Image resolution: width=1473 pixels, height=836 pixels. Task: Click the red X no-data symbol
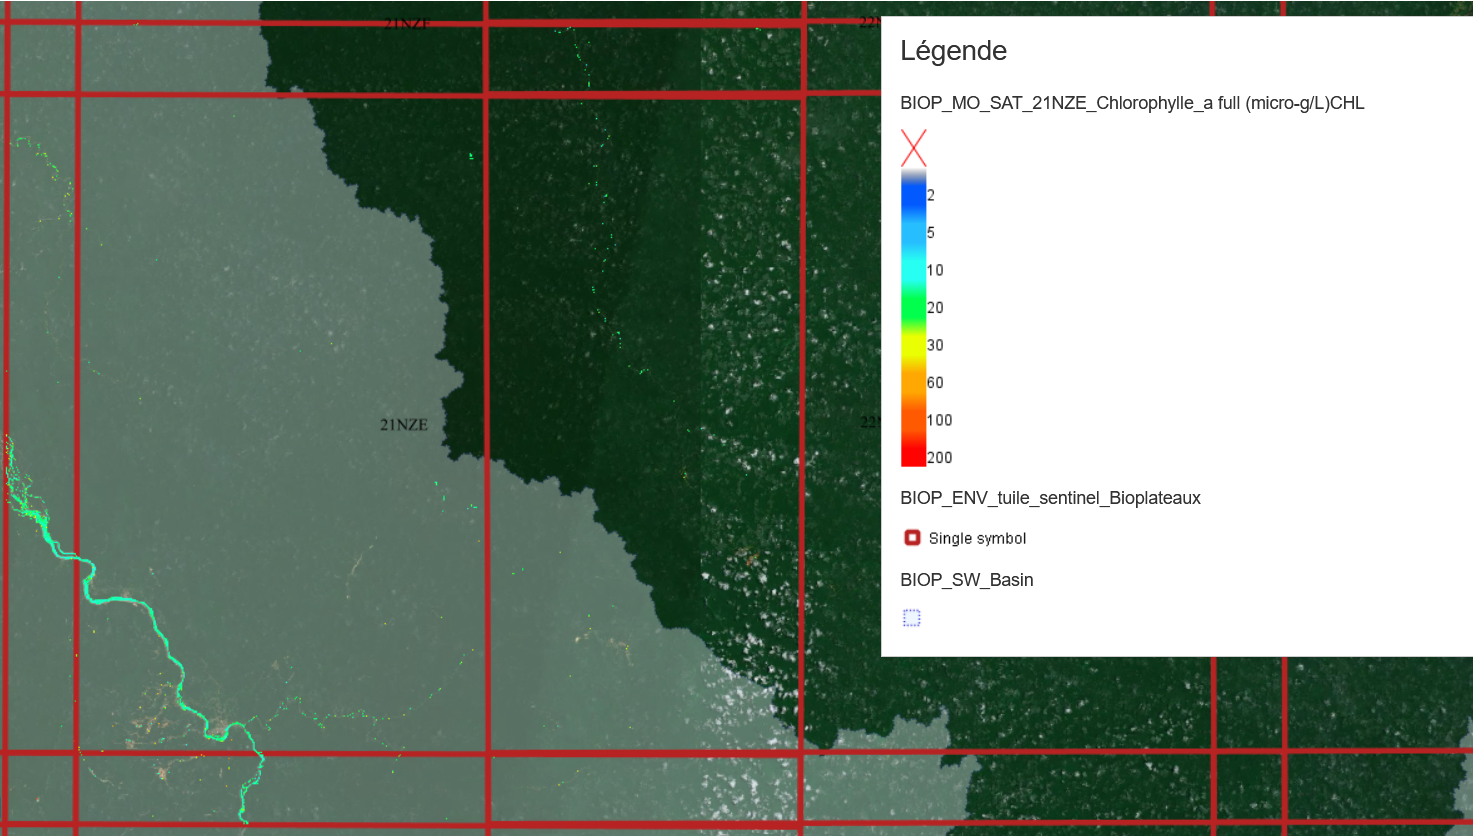913,148
